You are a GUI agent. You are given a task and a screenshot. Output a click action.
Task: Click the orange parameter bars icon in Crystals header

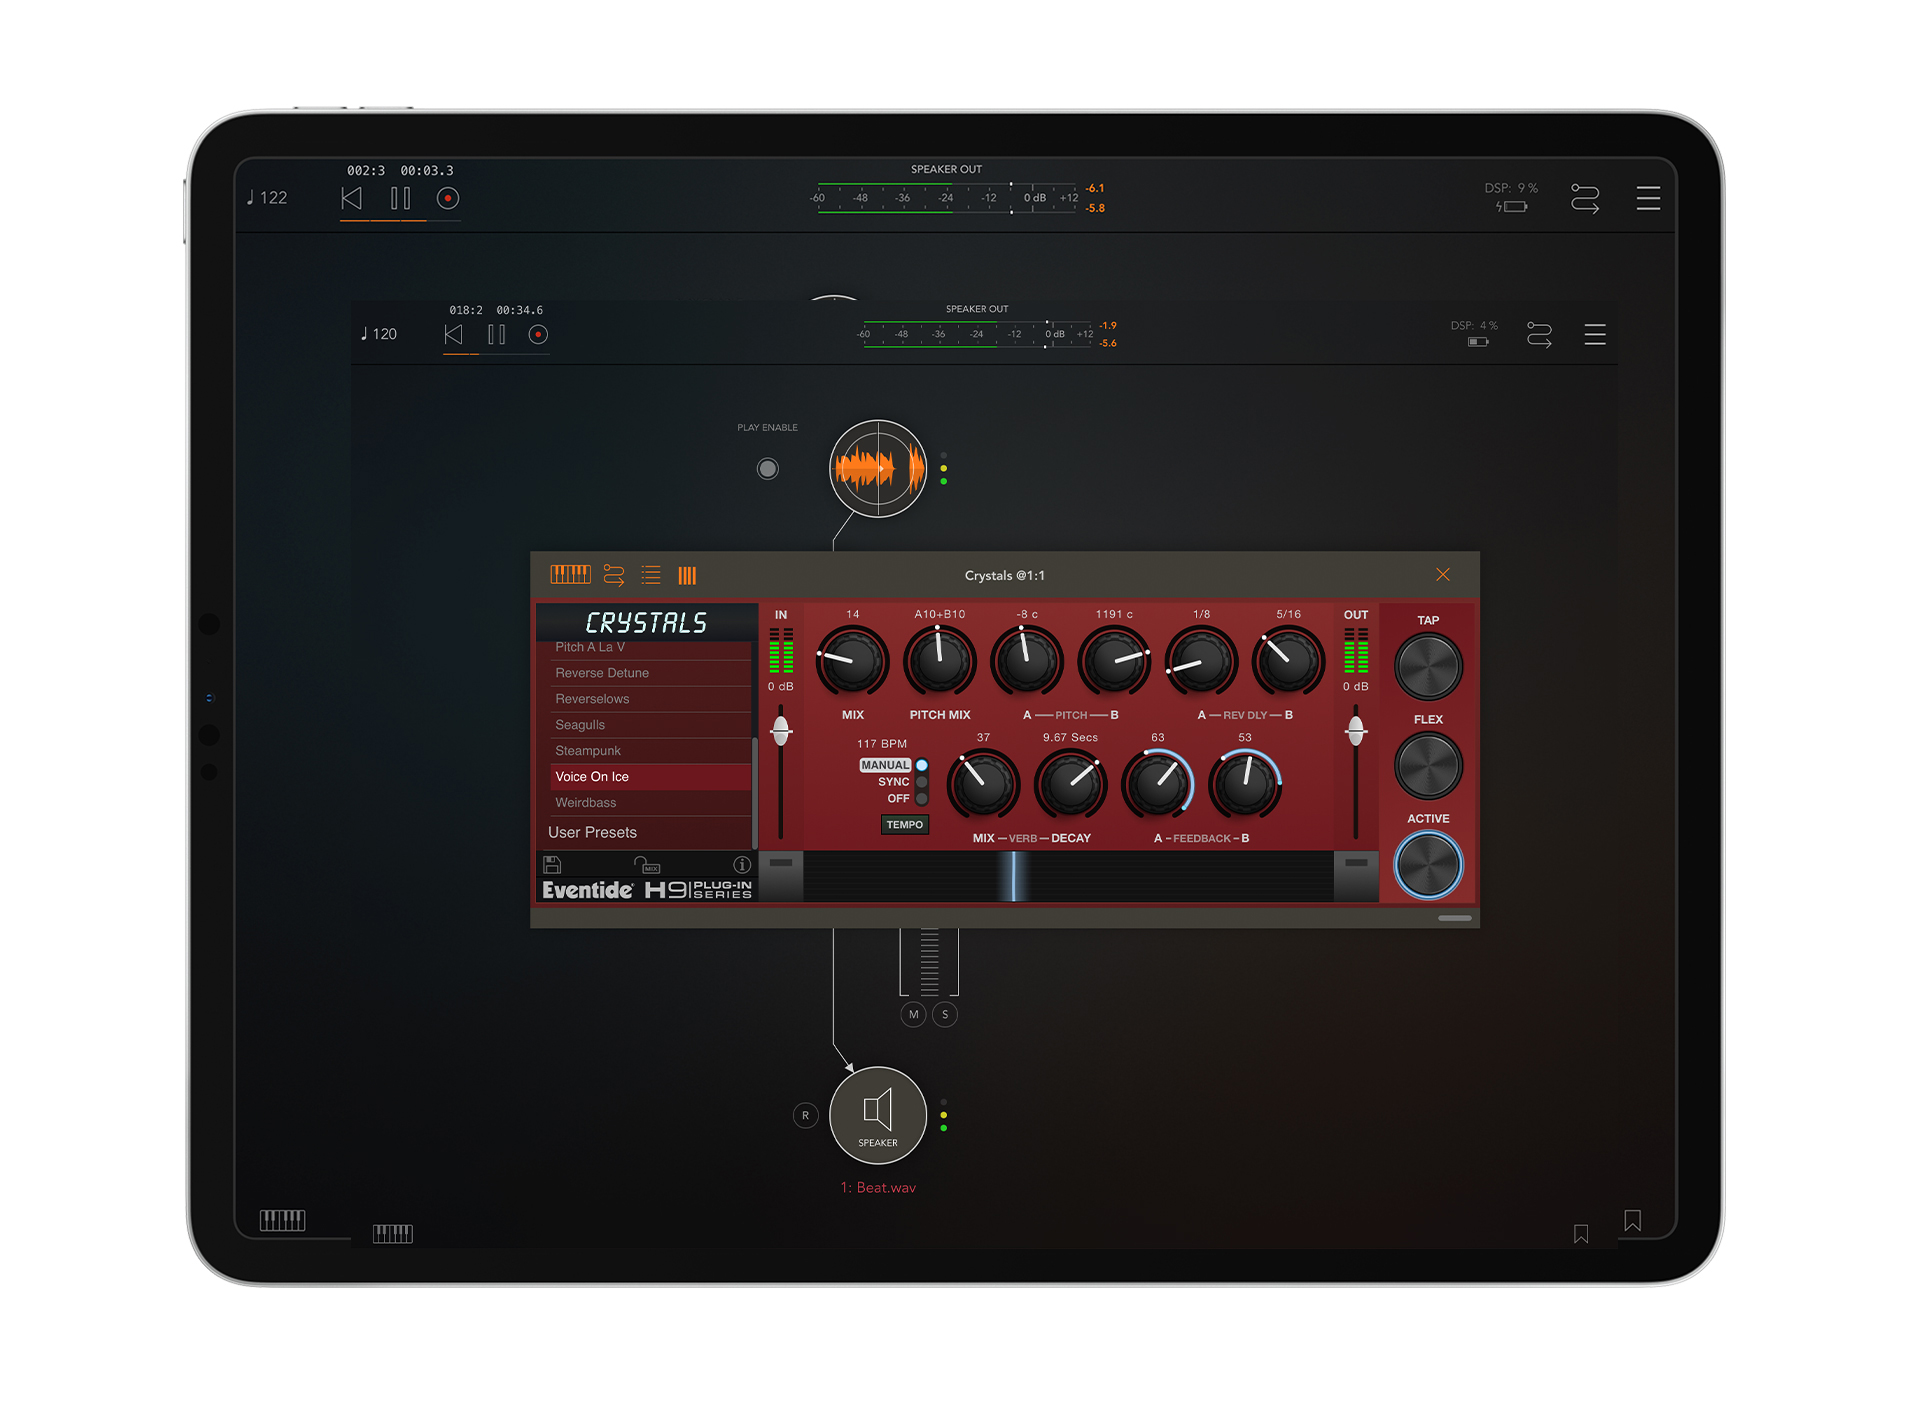(687, 575)
